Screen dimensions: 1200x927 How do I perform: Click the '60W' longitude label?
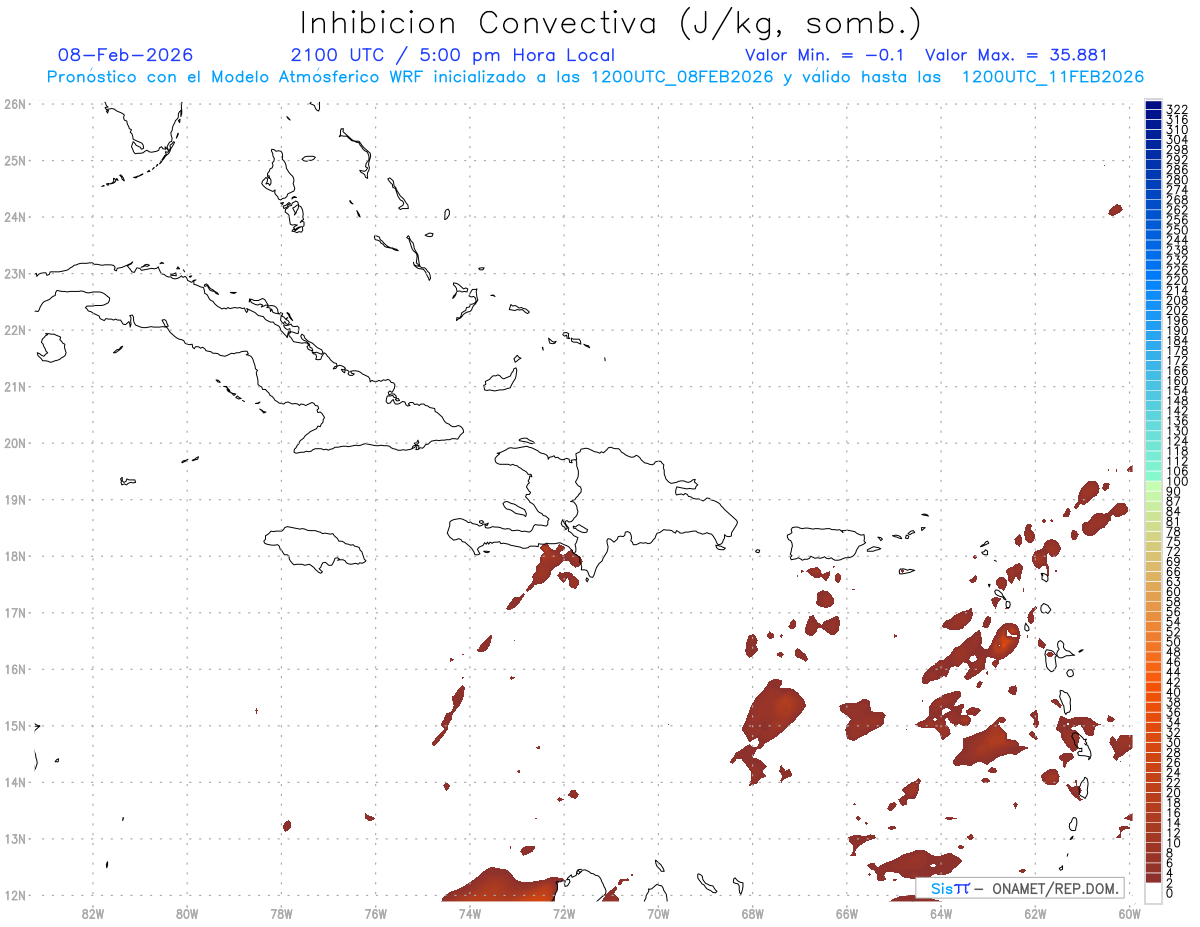point(1130,913)
